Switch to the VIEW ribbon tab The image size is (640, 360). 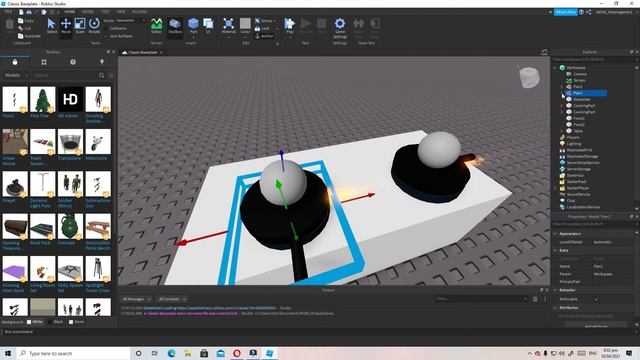[121, 12]
